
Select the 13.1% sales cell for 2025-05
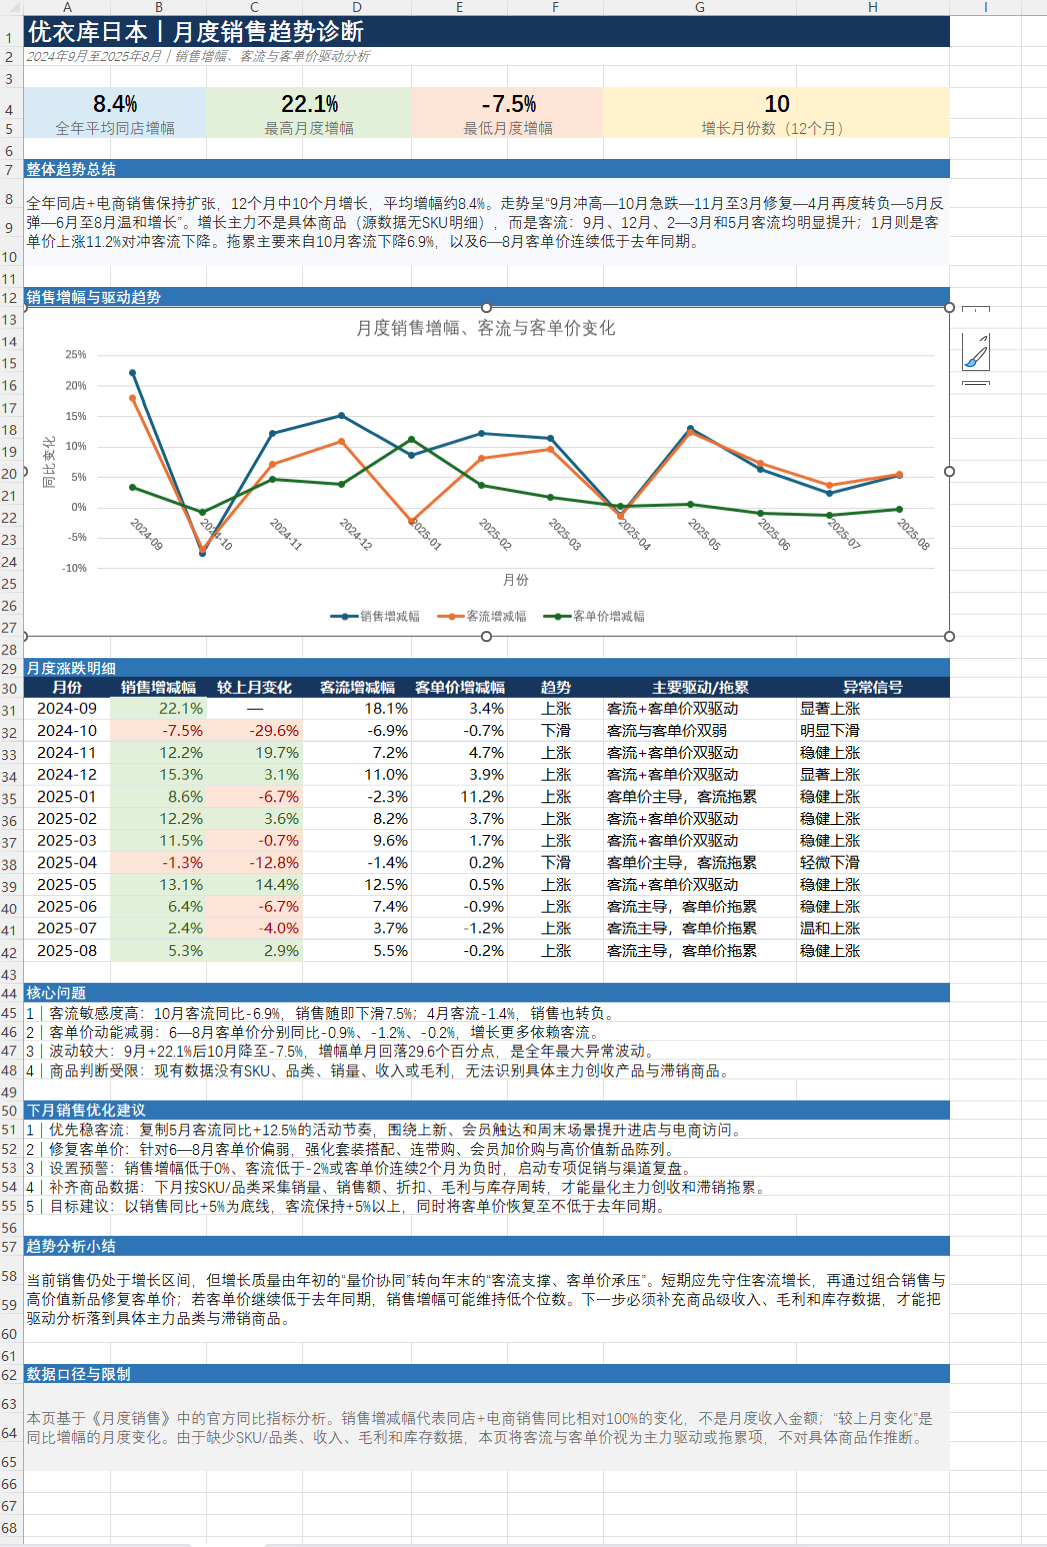pos(159,885)
